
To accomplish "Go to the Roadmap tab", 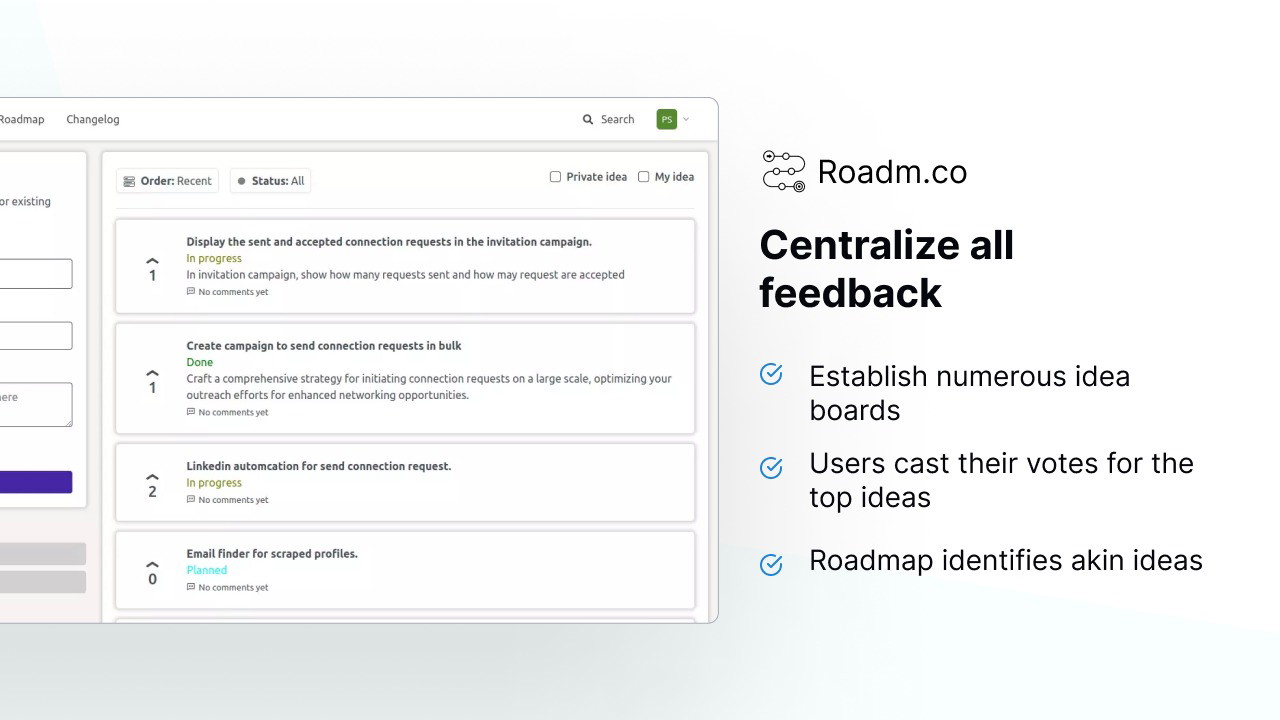I will (21, 120).
